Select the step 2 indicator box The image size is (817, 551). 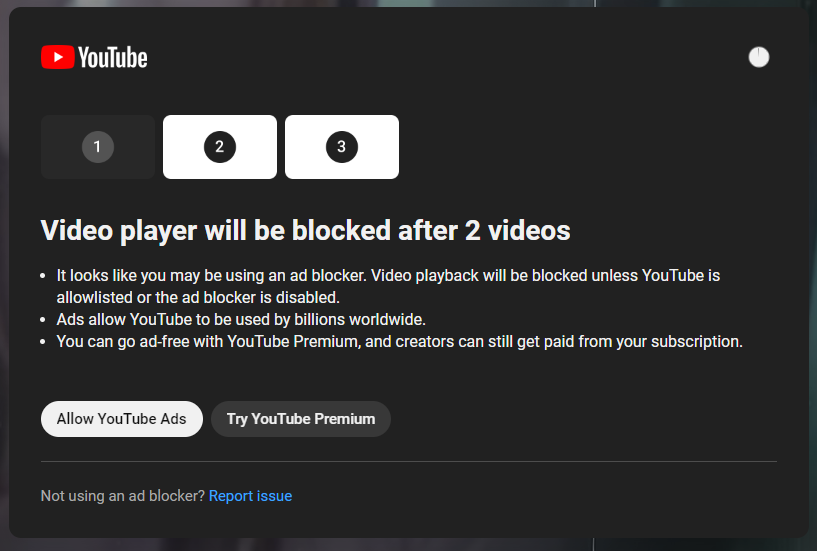[220, 147]
